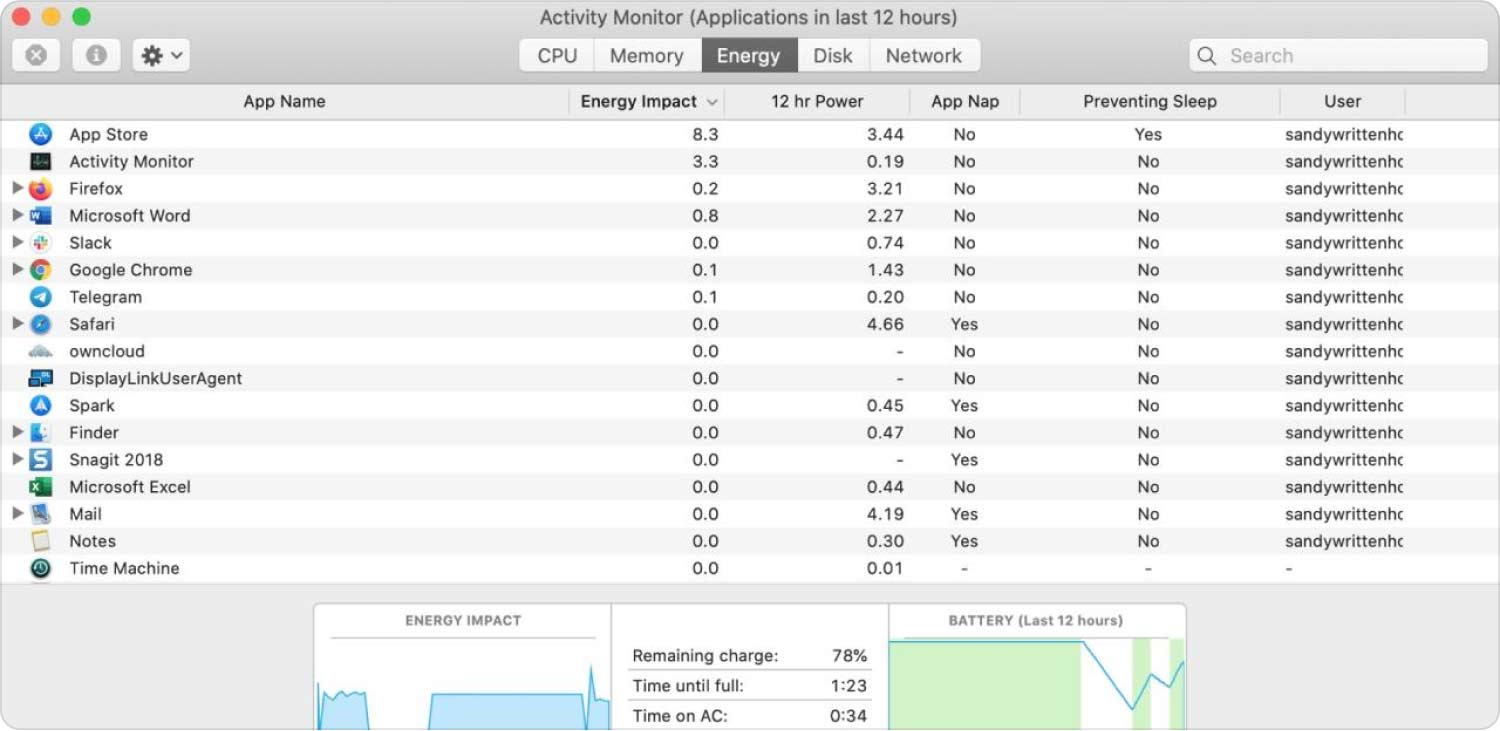The height and width of the screenshot is (731, 1500).
Task: Click the App Store app icon
Action: [40, 134]
